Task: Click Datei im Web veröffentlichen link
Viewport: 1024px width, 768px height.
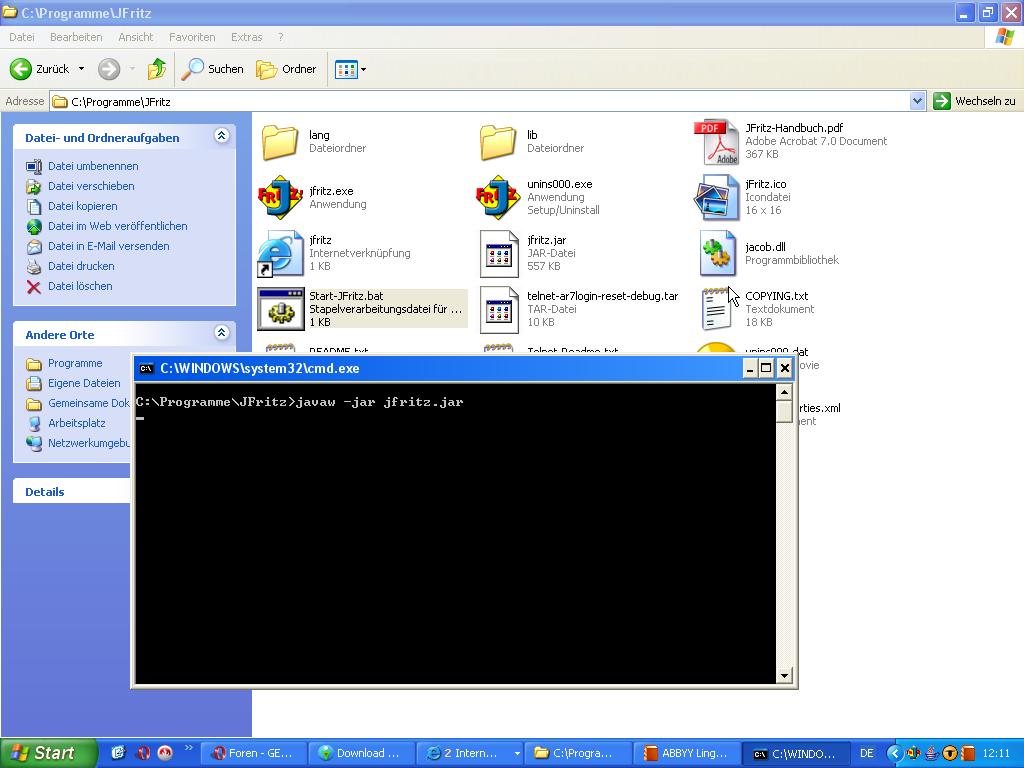Action: 118,226
